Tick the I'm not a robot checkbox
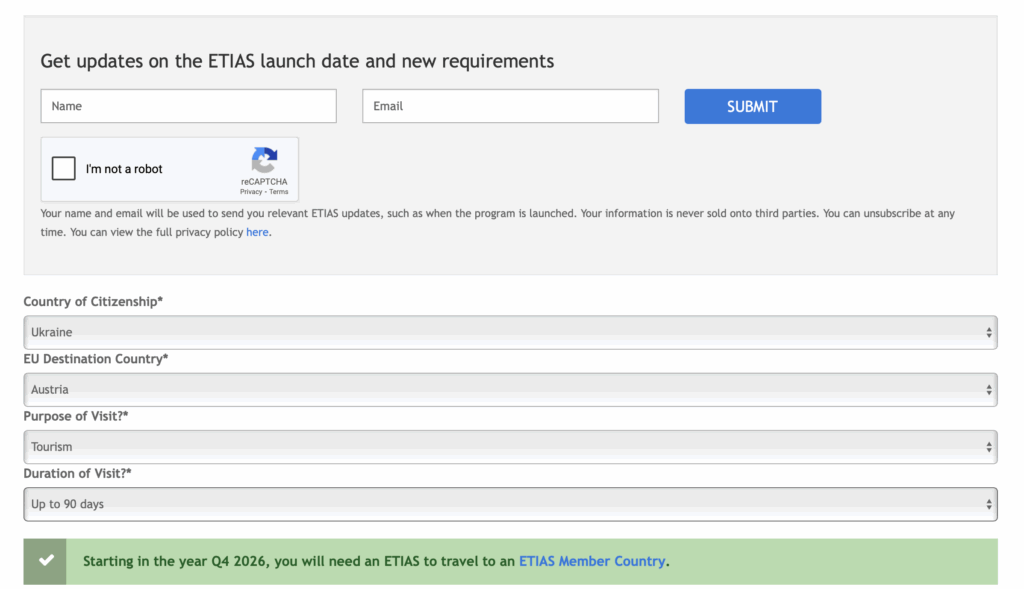This screenshot has width=1024, height=589. point(63,168)
